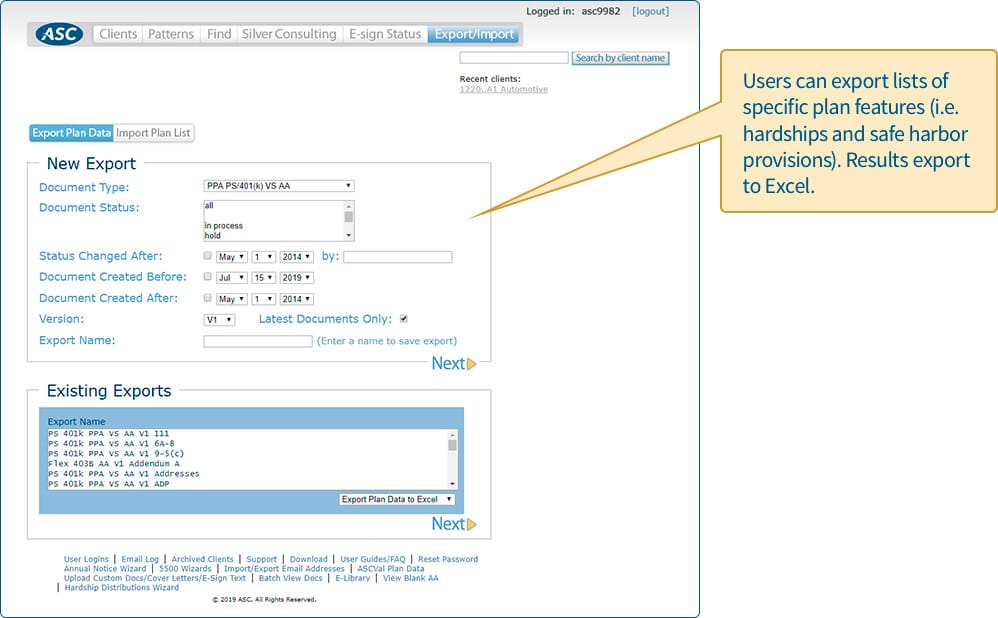The image size is (998, 618).
Task: Select 'in process' in Document Status list
Action: point(224,226)
